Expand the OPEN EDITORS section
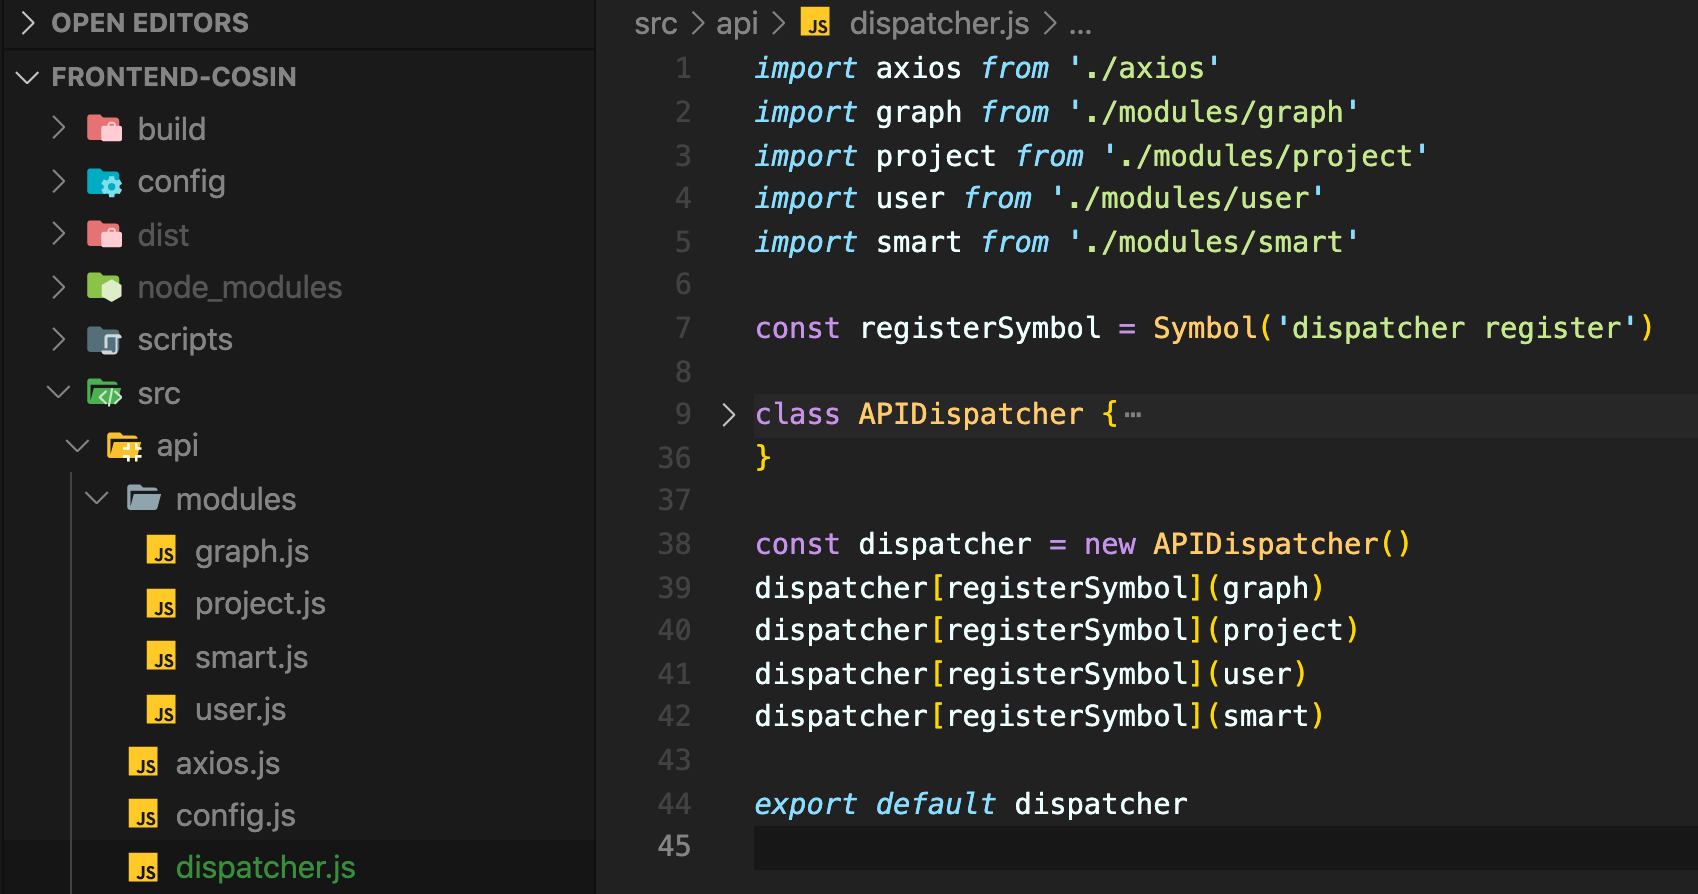The width and height of the screenshot is (1698, 894). 28,22
